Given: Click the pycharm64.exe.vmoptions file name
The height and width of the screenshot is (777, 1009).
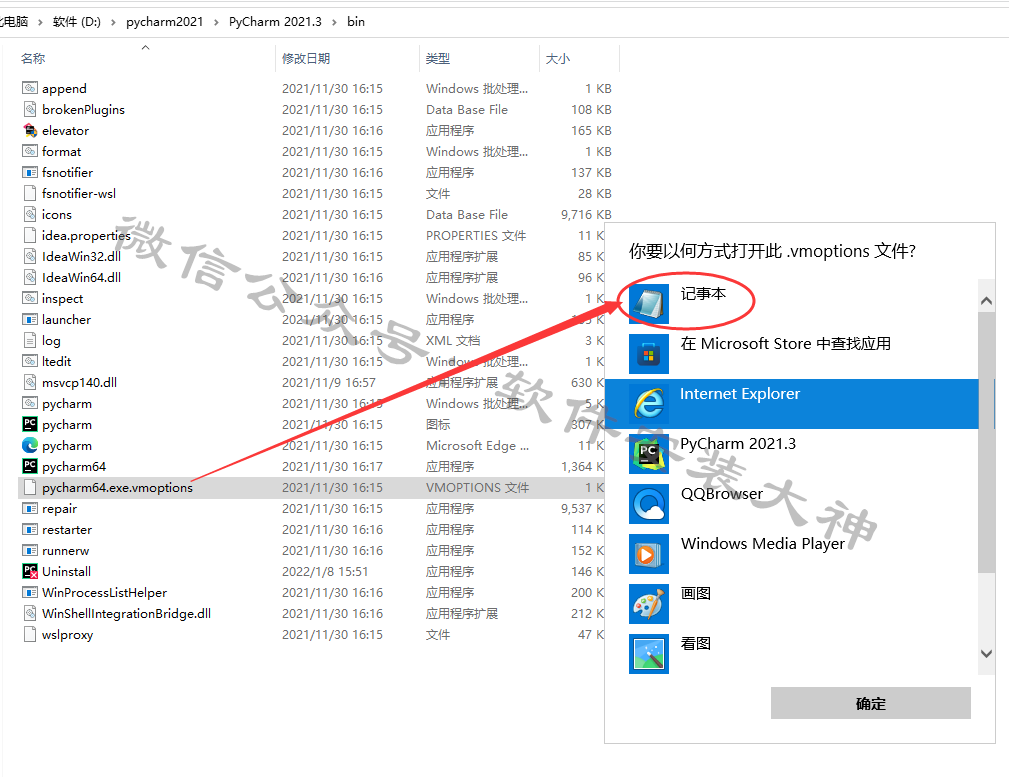Looking at the screenshot, I should pyautogui.click(x=118, y=487).
